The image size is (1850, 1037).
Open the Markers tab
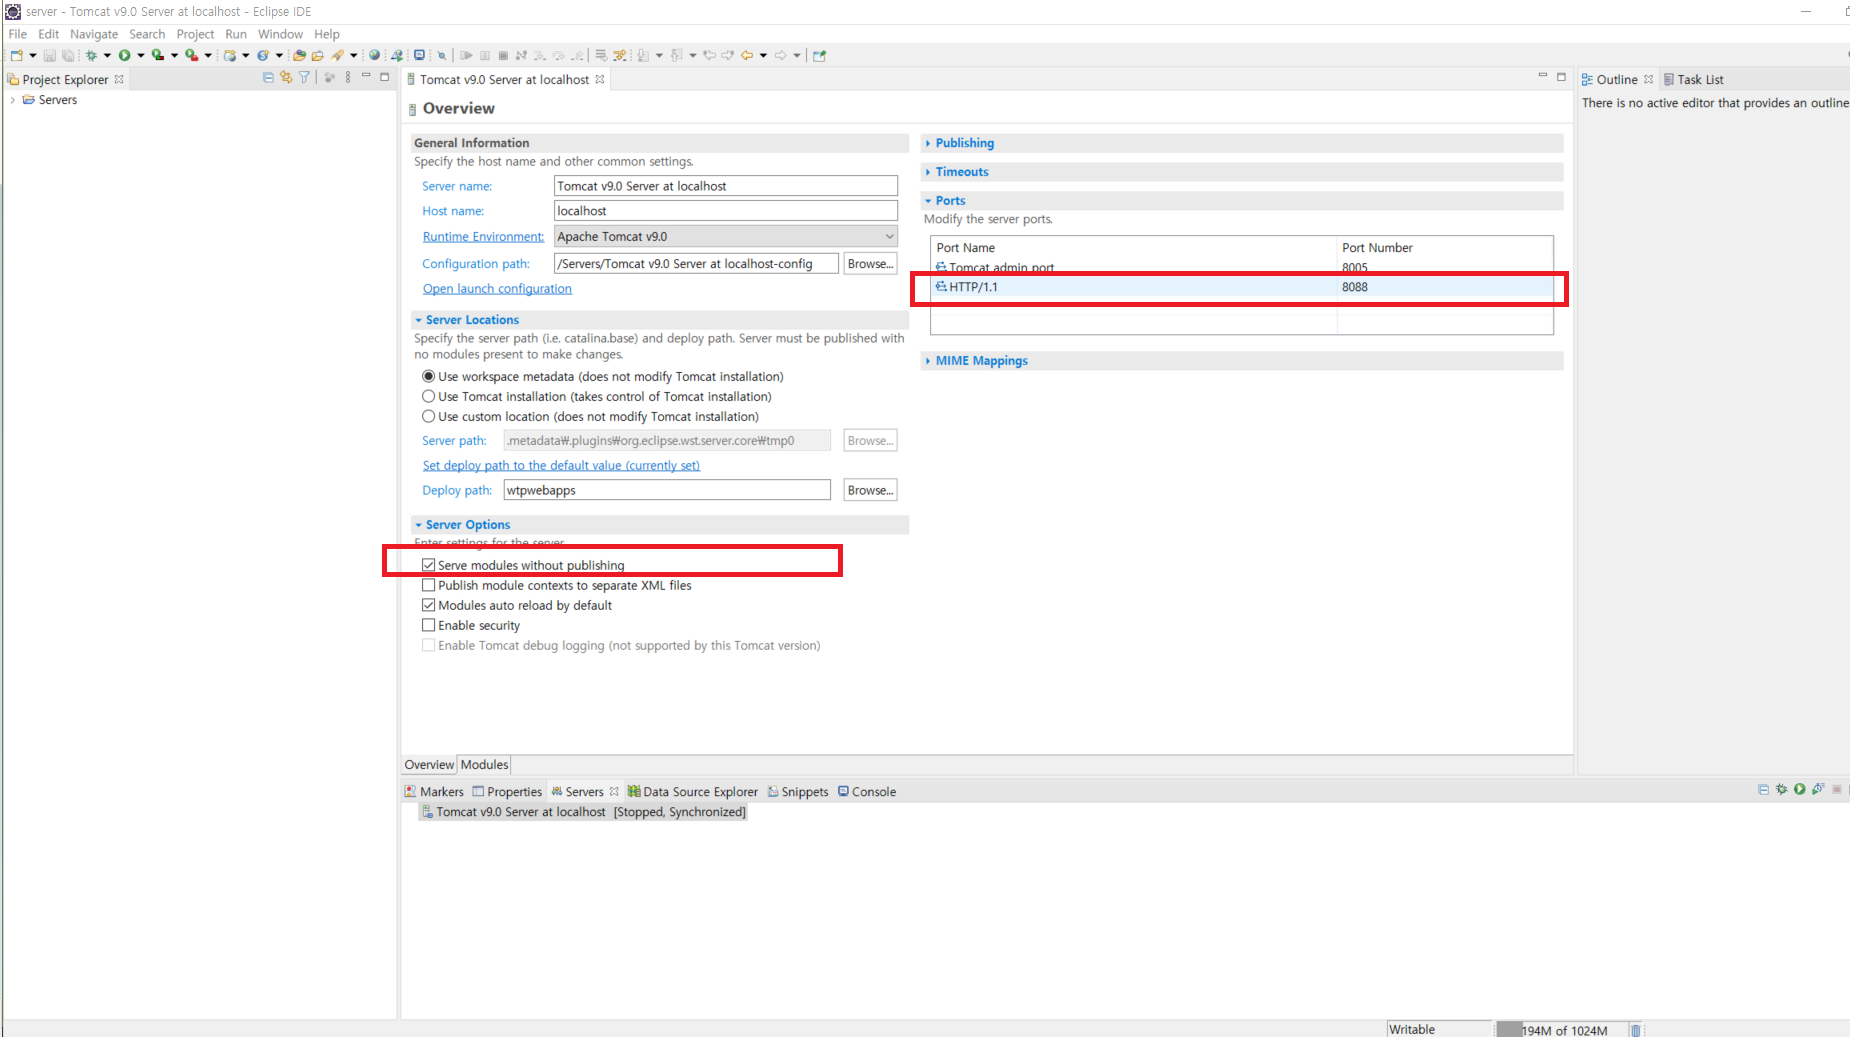(x=434, y=792)
